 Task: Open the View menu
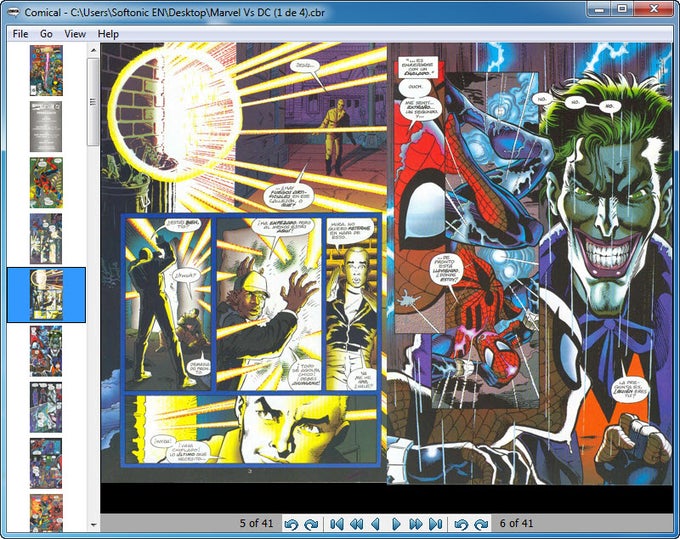tap(75, 34)
